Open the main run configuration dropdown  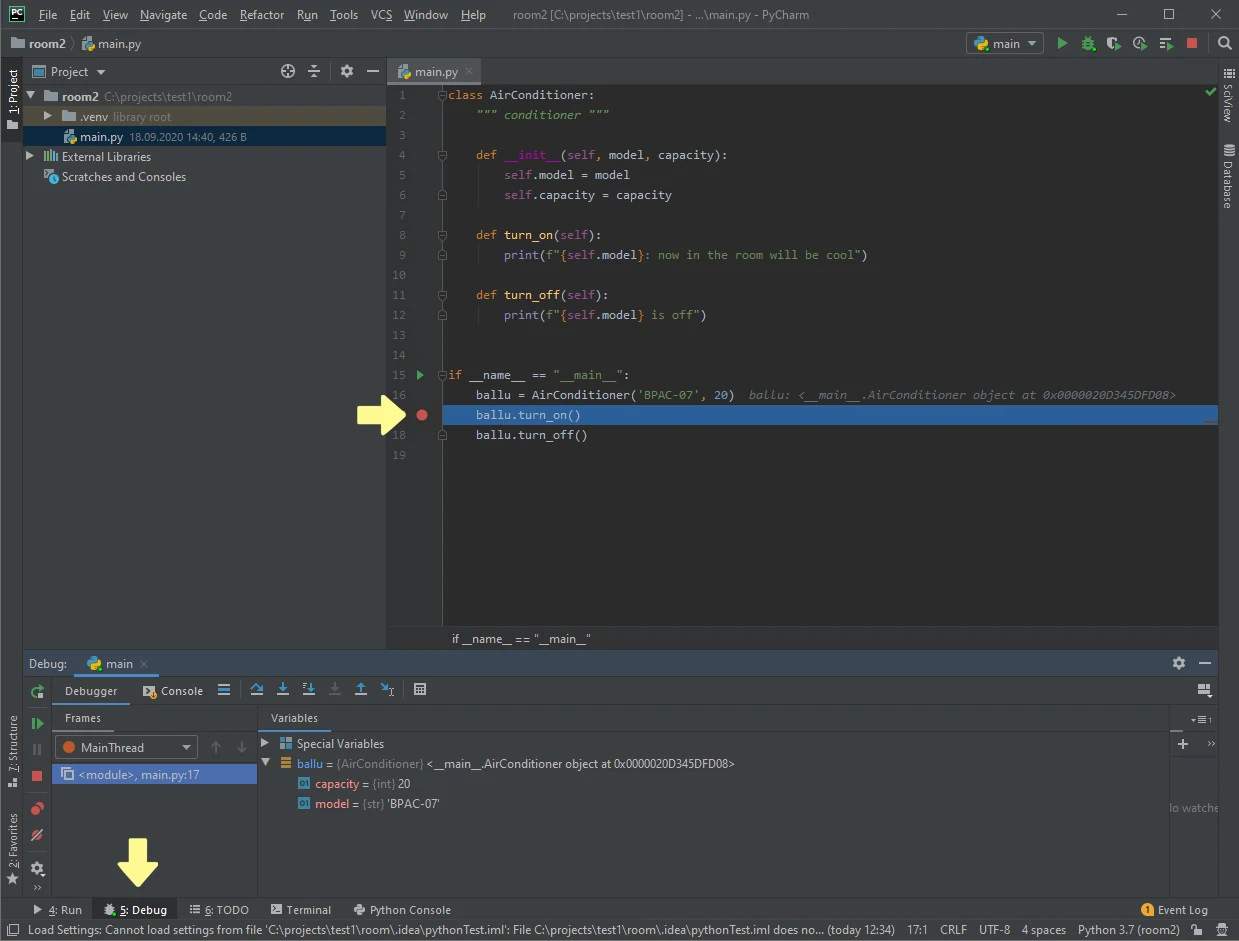point(1005,44)
